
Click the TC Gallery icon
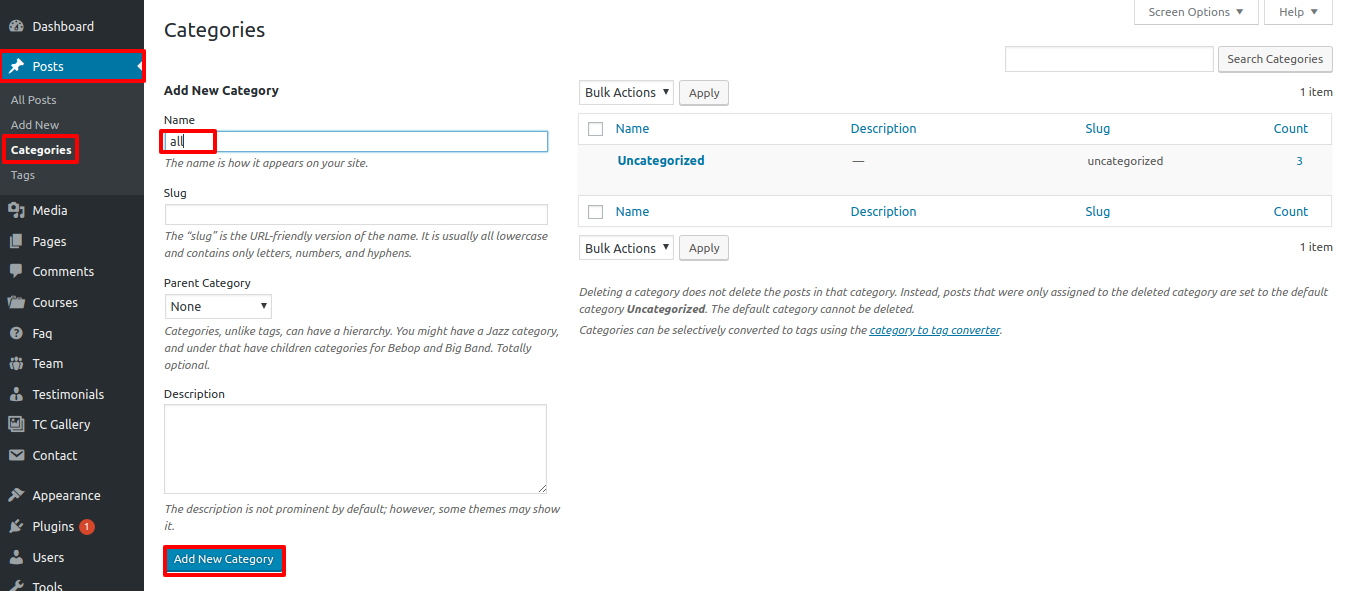(x=16, y=425)
